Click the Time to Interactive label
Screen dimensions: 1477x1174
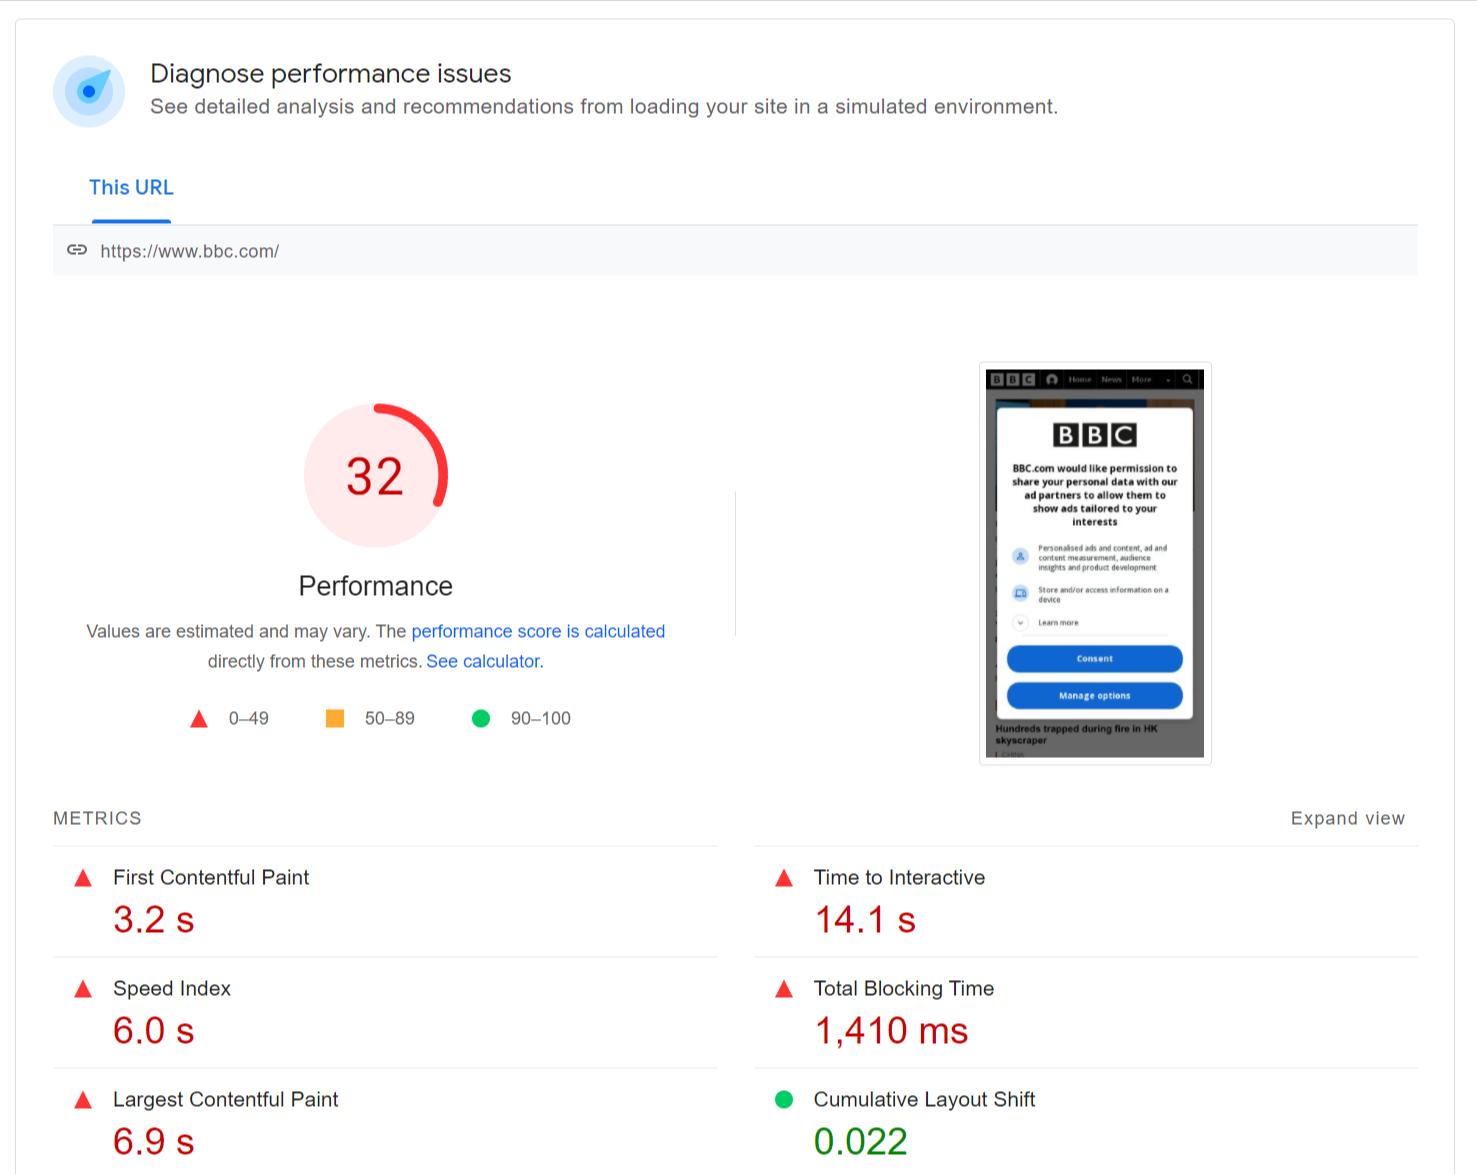click(899, 877)
